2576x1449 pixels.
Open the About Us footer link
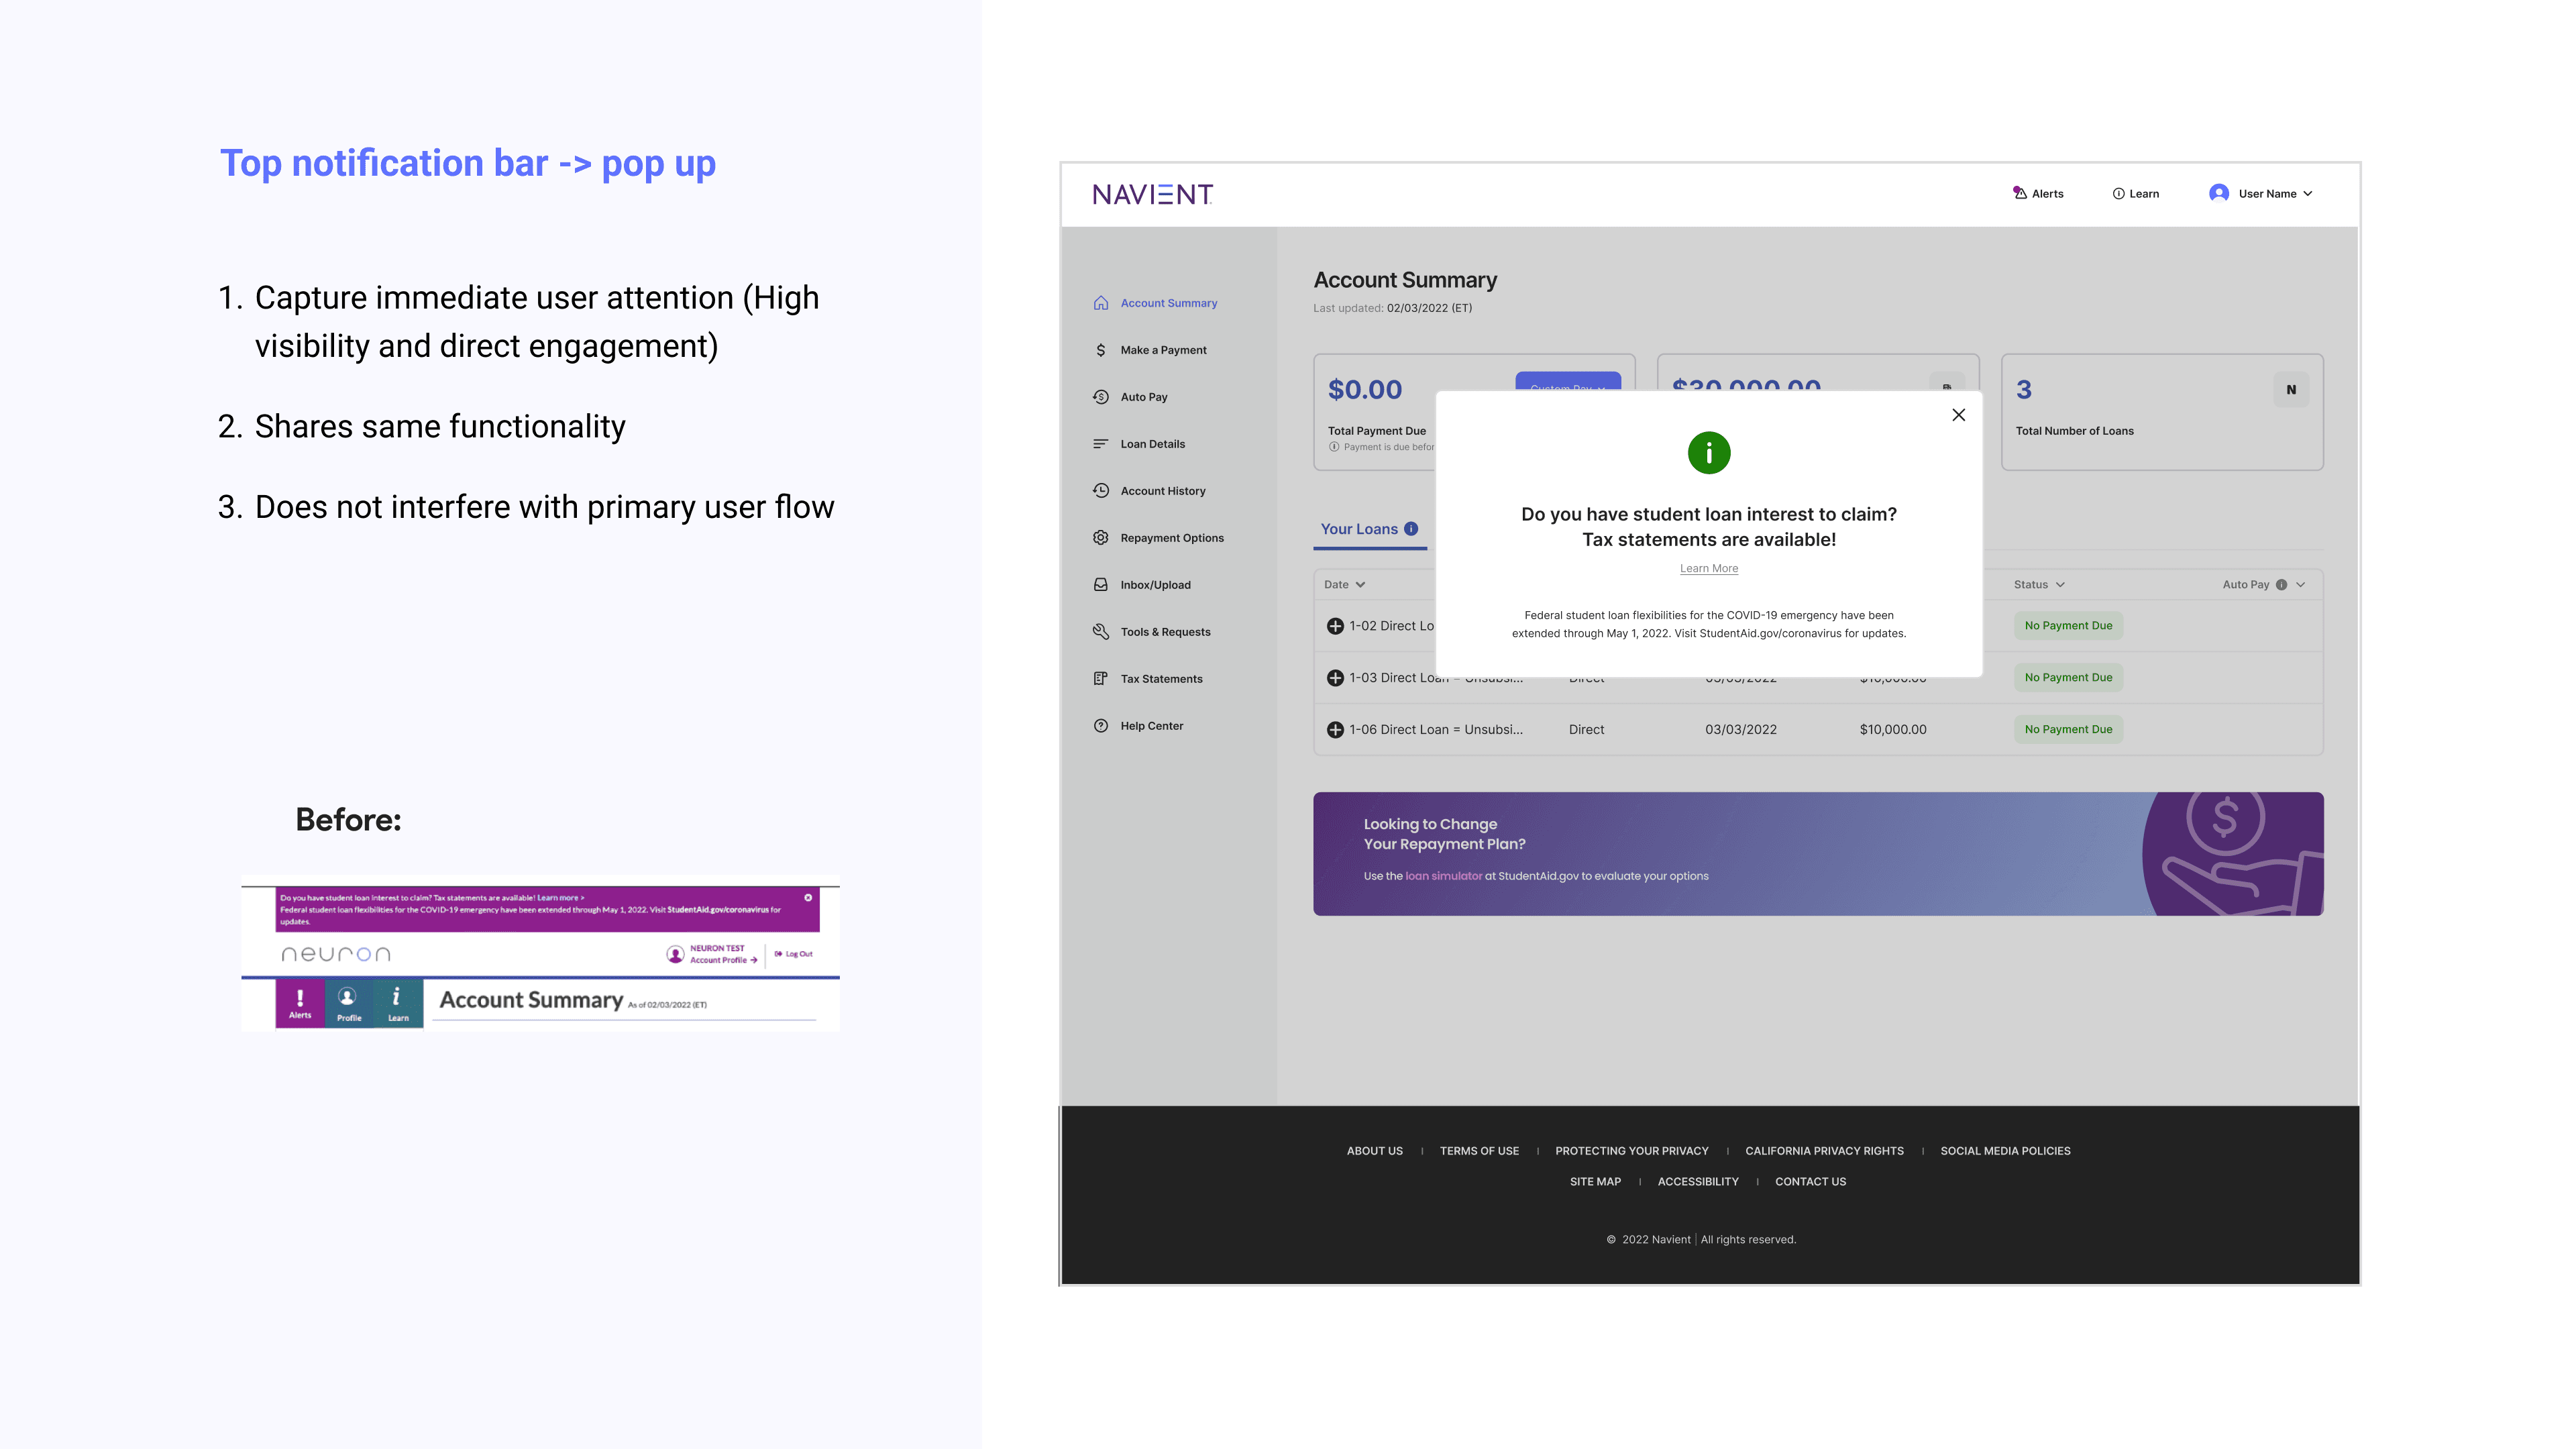(1374, 1151)
